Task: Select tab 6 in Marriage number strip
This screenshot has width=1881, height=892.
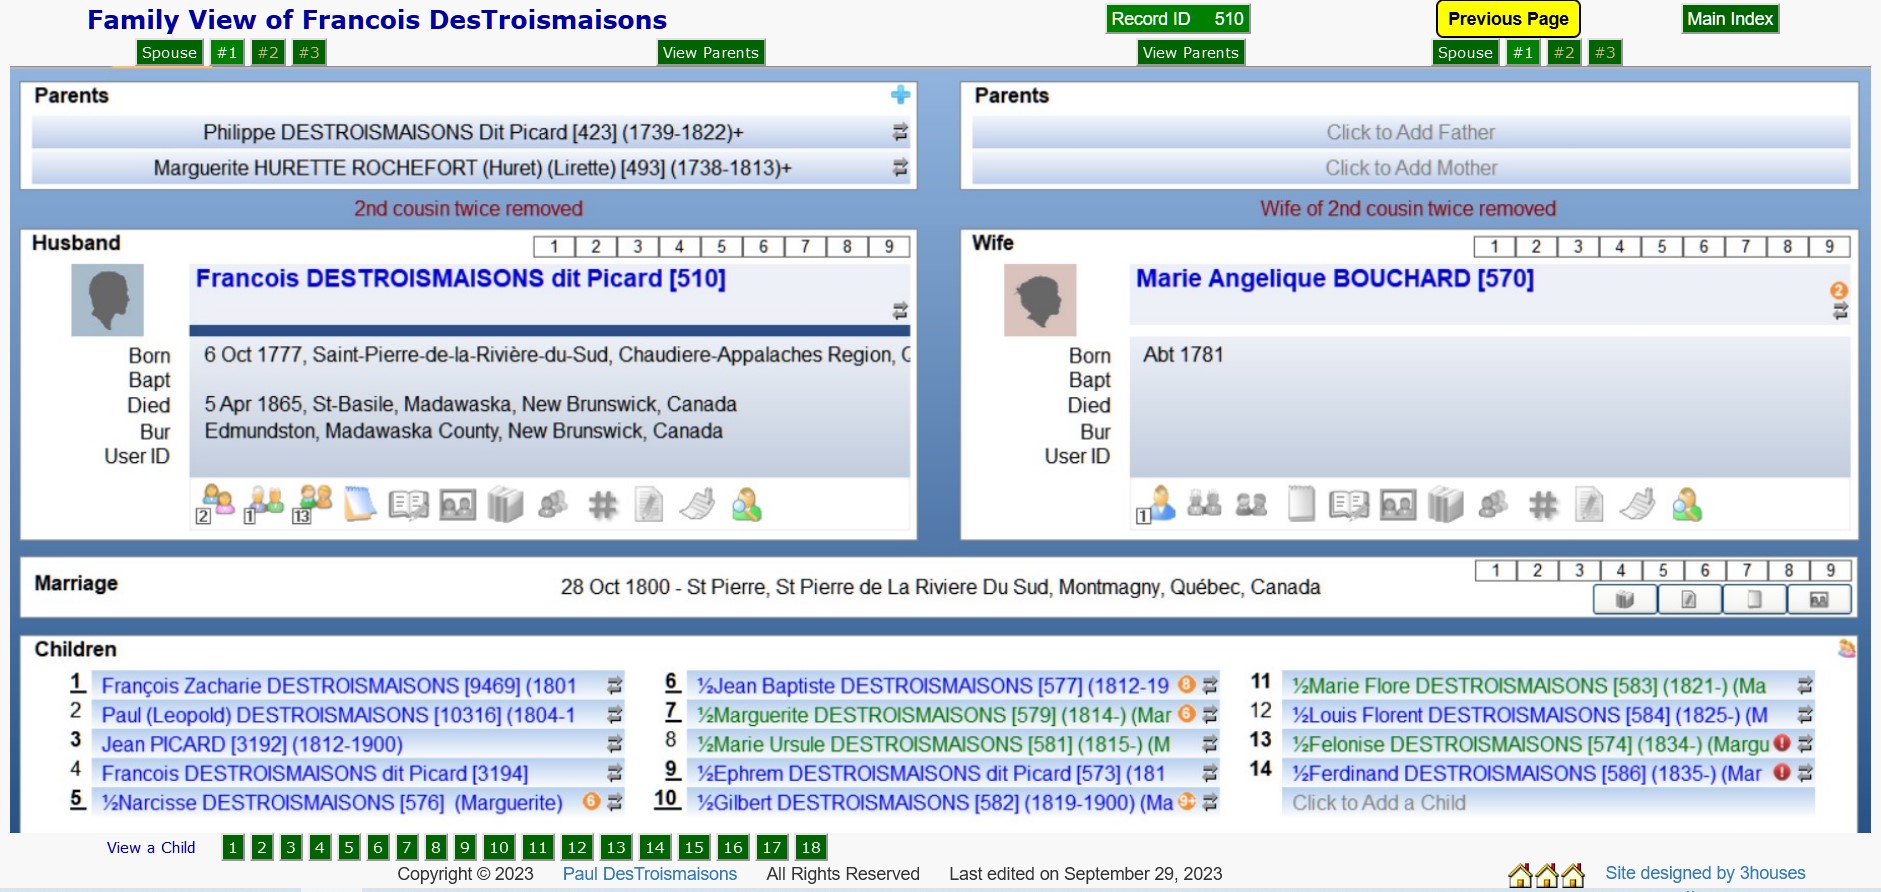Action: pos(1705,571)
